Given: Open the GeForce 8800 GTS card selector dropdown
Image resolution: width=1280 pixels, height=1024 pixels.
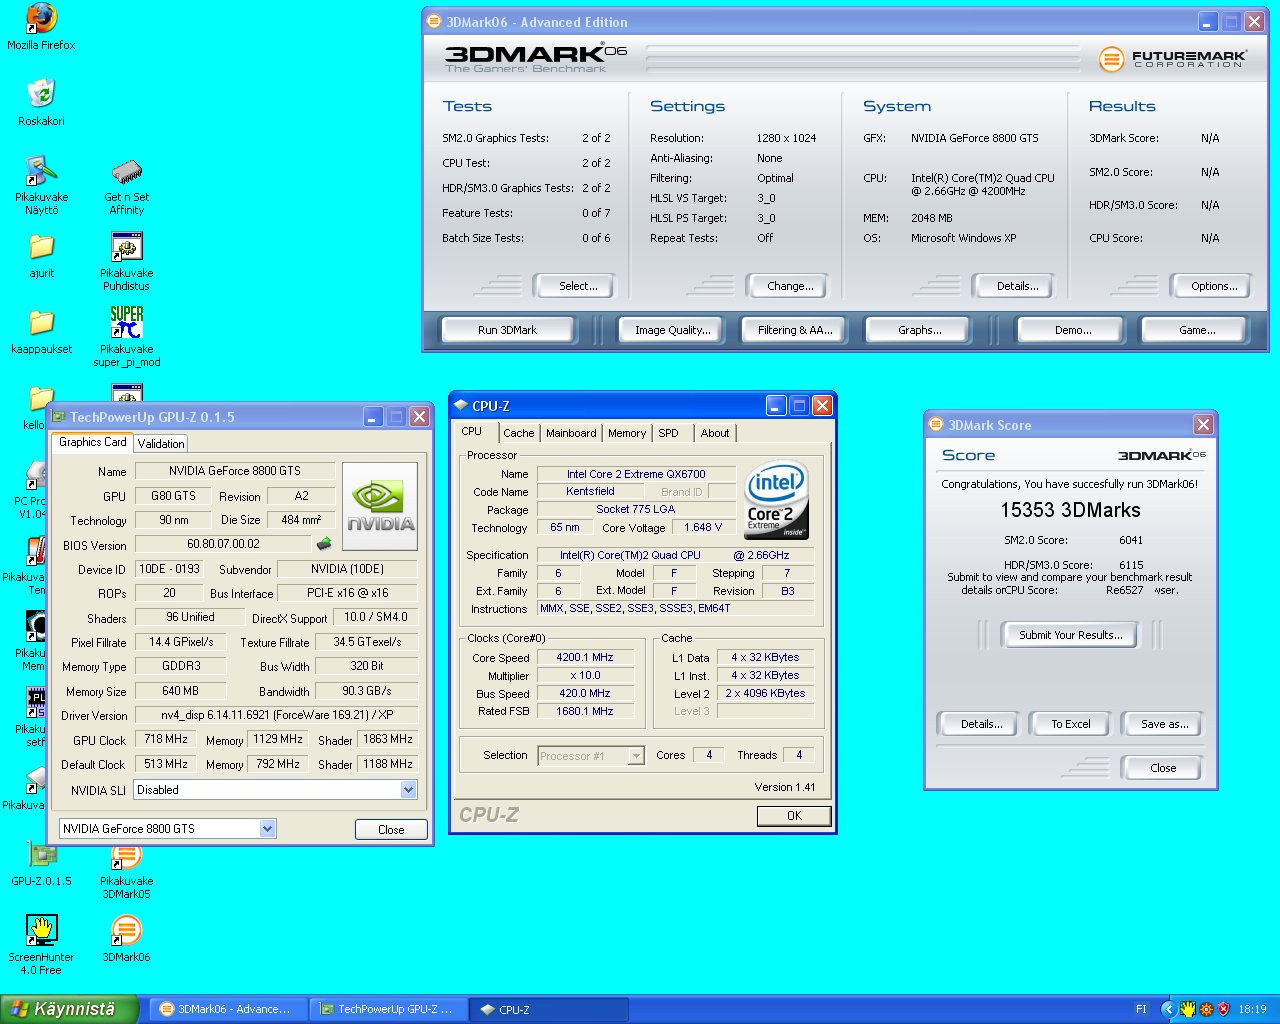Looking at the screenshot, I should (x=267, y=828).
